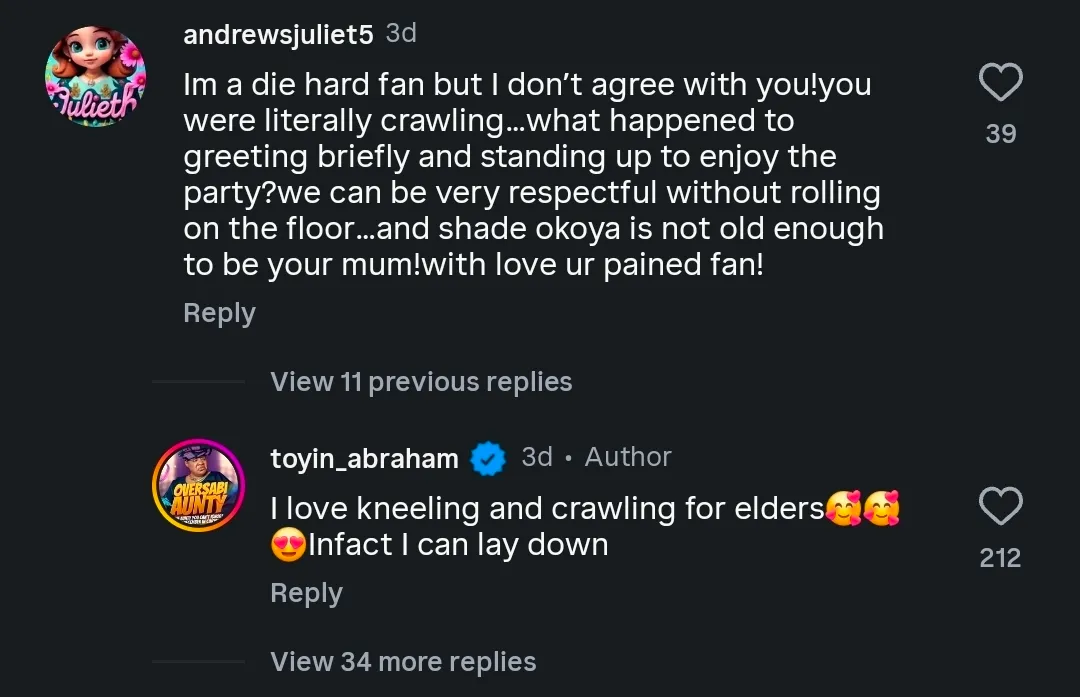This screenshot has width=1080, height=697.
Task: Open the andrewsjuliet5 username link
Action: click(278, 34)
